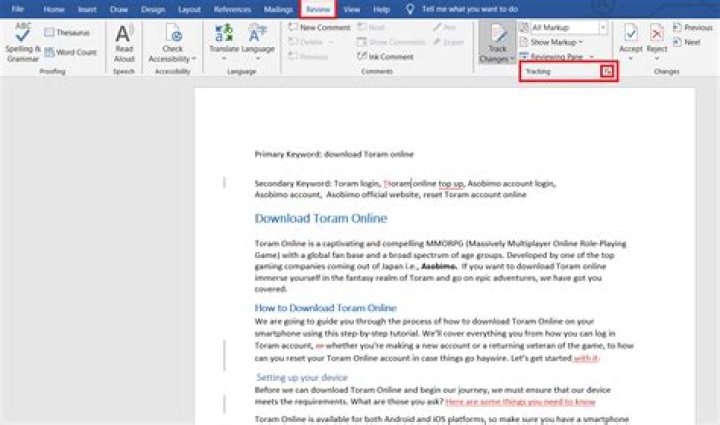Screen dimensions: 720x425
Task: Open the Track Changes dropdown arrow
Action: (x=512, y=59)
